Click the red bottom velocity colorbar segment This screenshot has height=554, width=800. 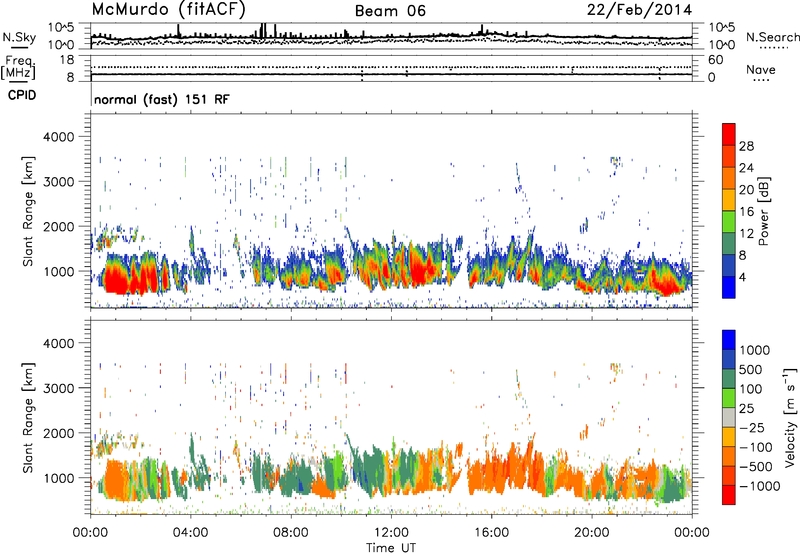click(x=729, y=495)
